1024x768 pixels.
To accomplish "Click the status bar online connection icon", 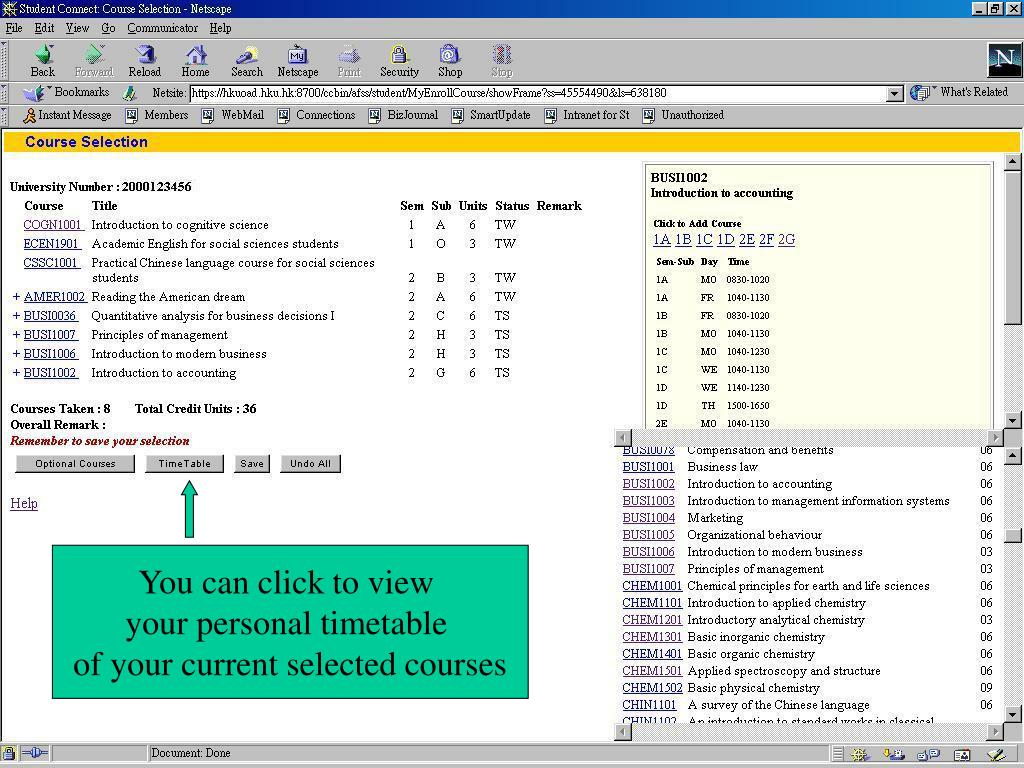I will pyautogui.click(x=35, y=753).
